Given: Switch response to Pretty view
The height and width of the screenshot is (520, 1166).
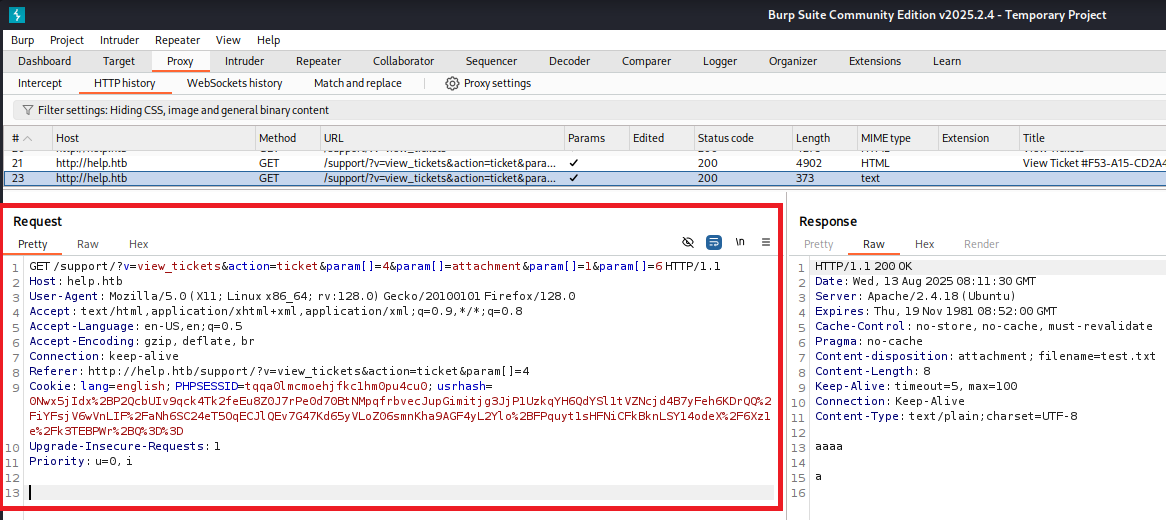Looking at the screenshot, I should point(818,244).
